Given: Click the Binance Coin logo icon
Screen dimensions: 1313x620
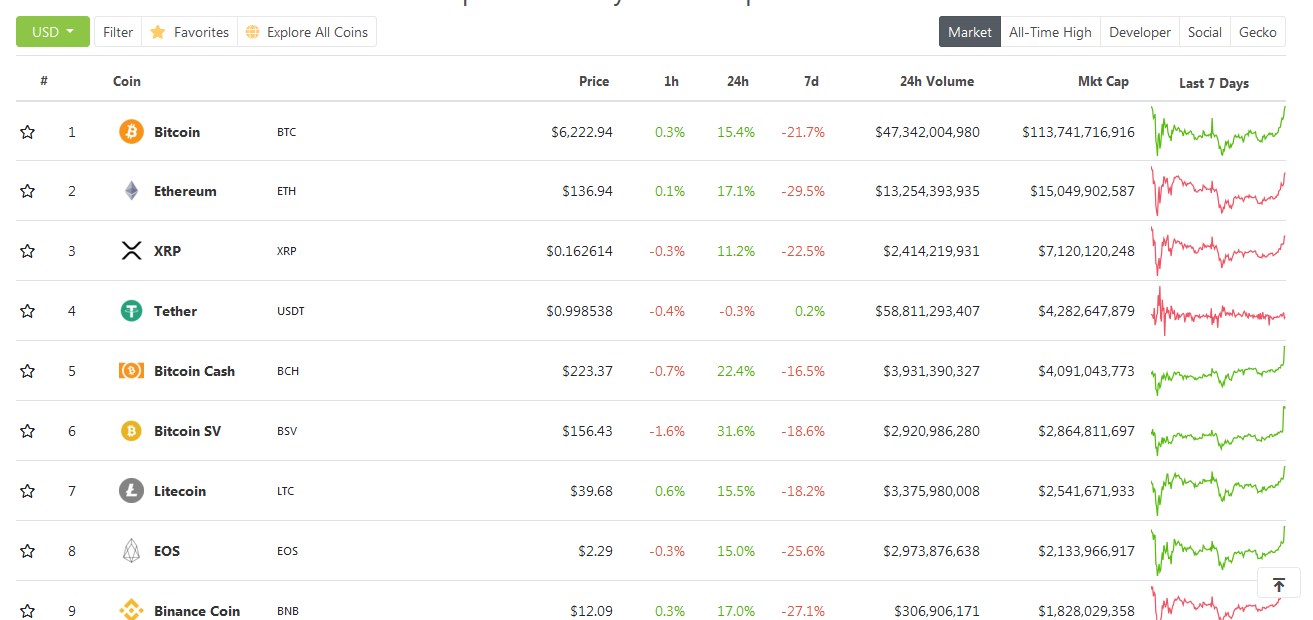Looking at the screenshot, I should coord(131,609).
